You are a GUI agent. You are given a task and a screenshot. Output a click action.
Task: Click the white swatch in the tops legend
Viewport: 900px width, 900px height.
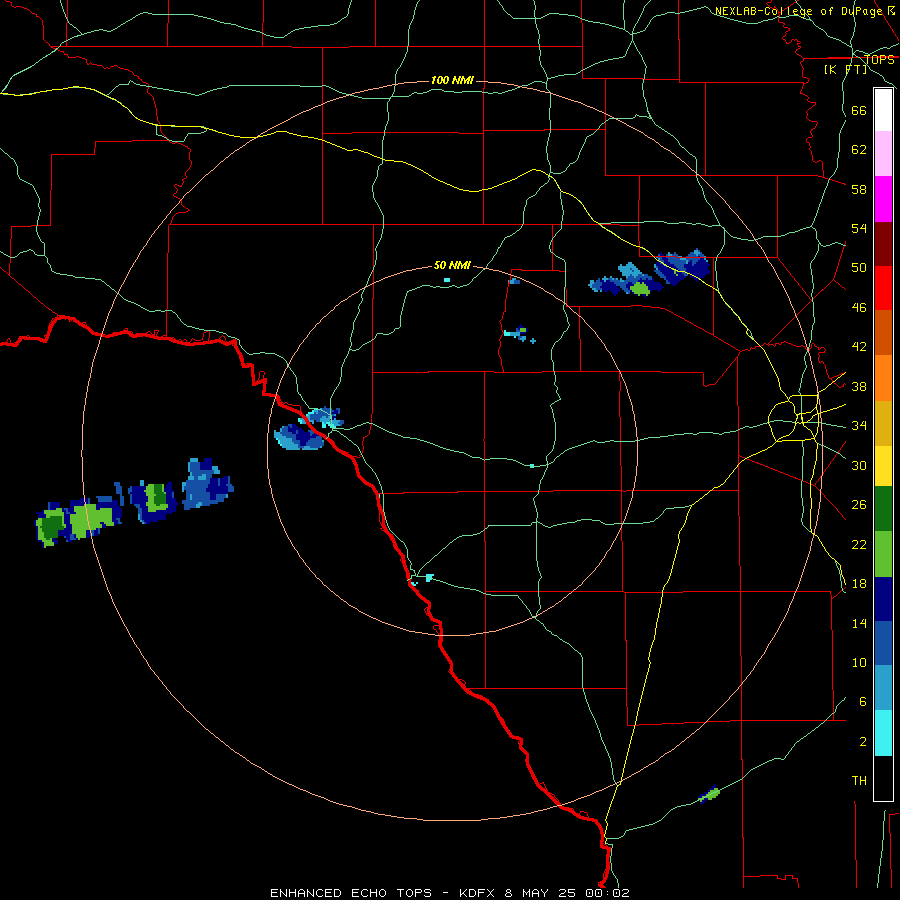pos(883,110)
